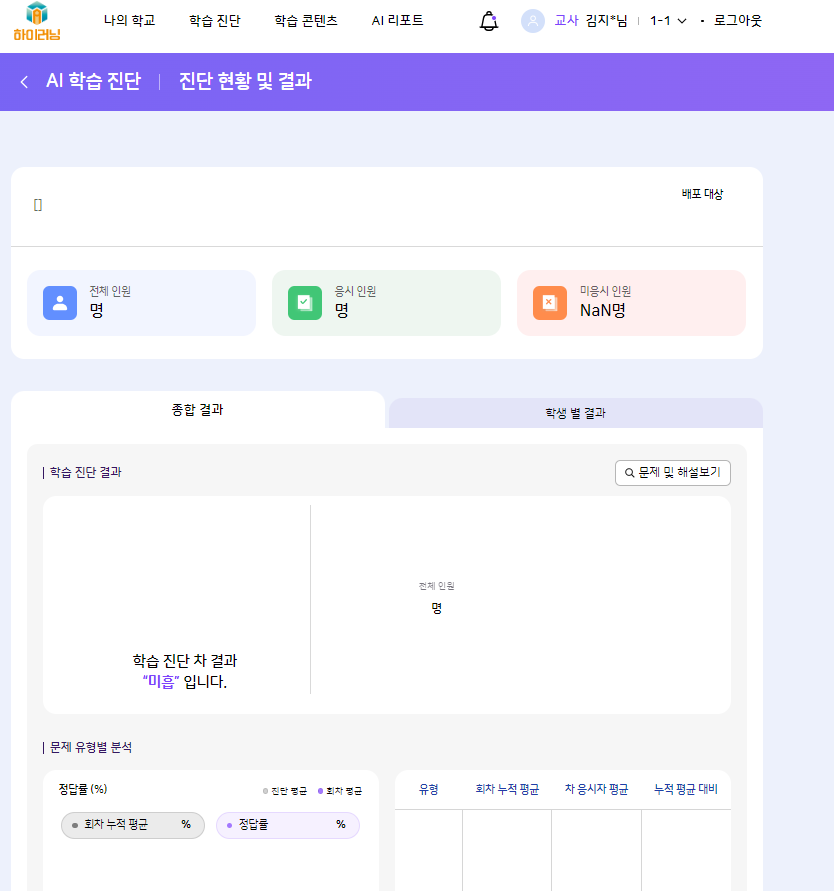The image size is (834, 891).
Task: Expand the 1-1 class dropdown
Action: [x=668, y=21]
